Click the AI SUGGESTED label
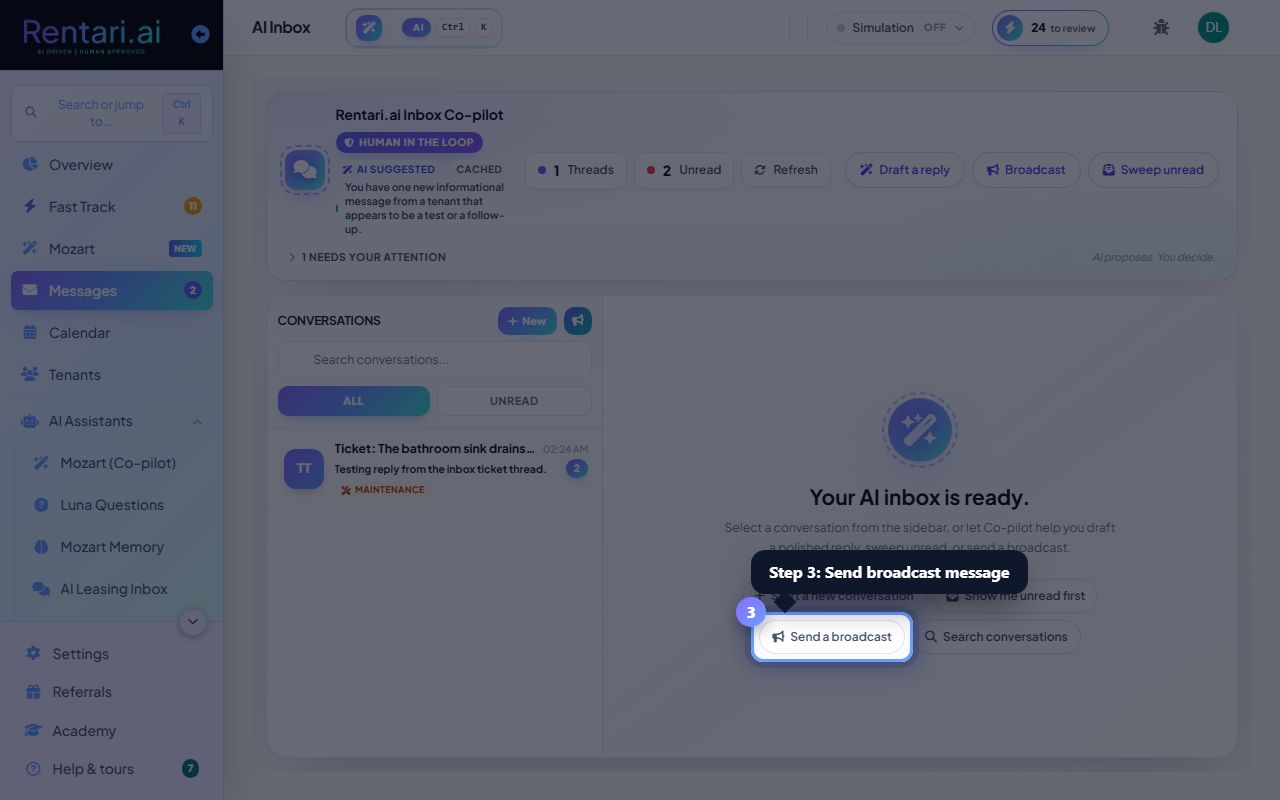Image resolution: width=1280 pixels, height=800 pixels. [389, 170]
